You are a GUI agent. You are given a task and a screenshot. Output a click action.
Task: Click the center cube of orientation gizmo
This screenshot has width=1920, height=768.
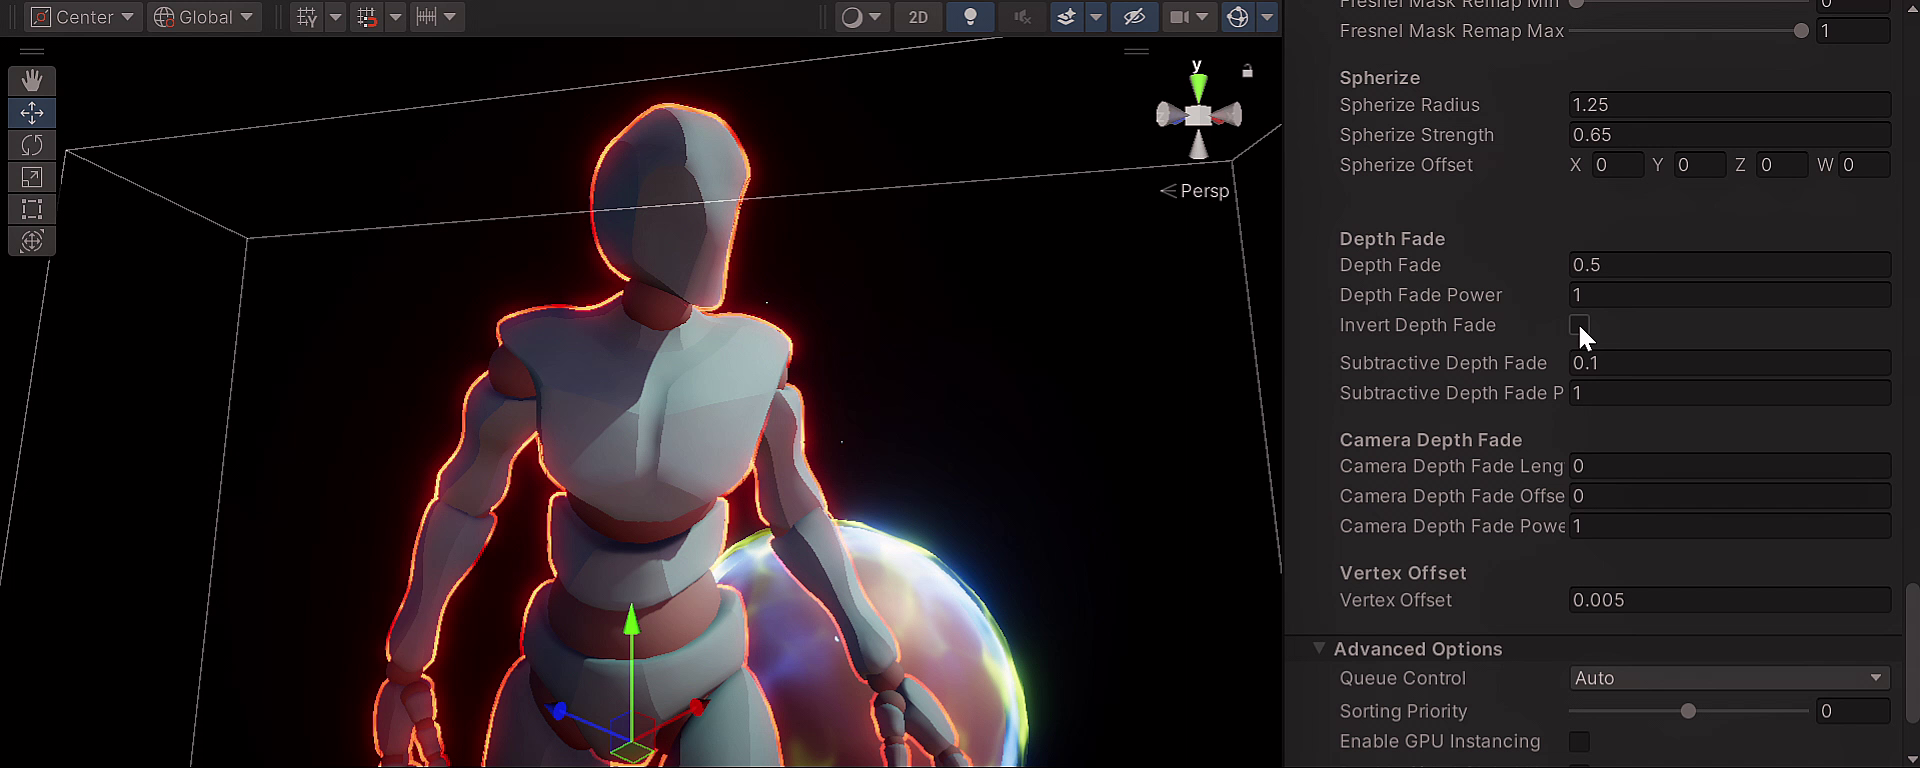pos(1198,116)
